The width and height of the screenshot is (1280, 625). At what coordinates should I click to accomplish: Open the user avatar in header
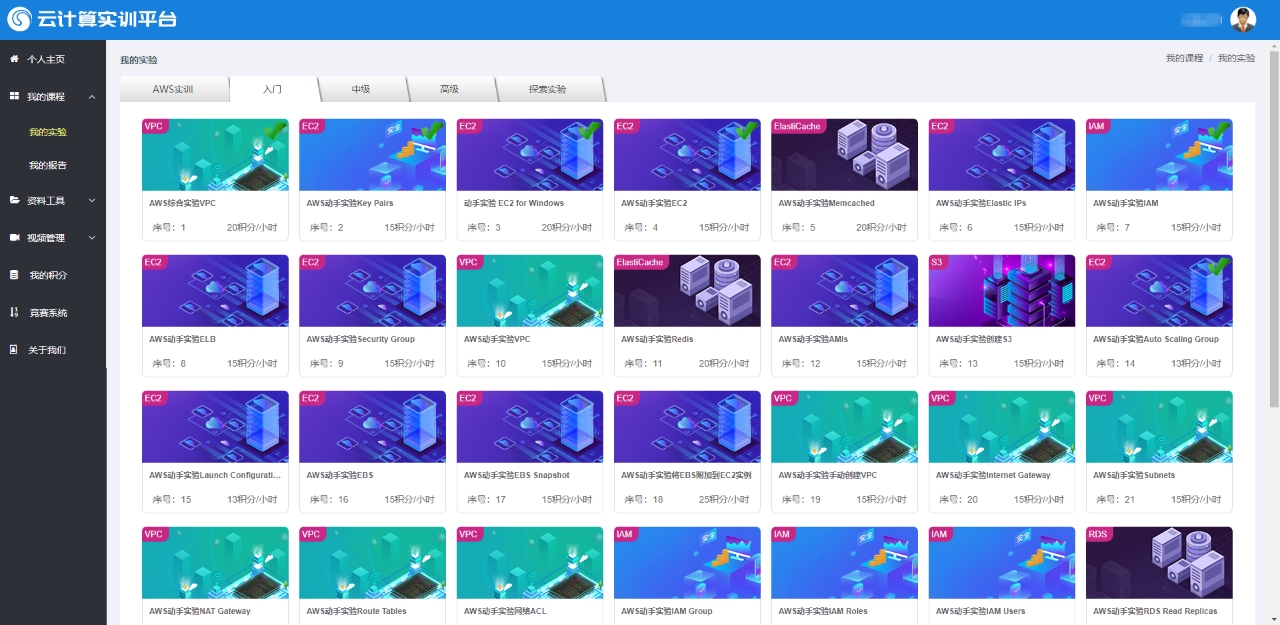coord(1243,19)
